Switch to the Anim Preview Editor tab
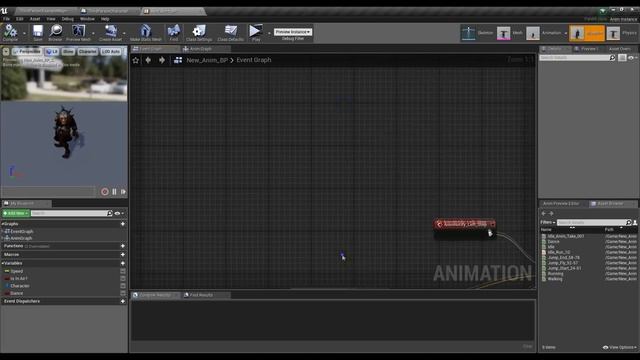The width and height of the screenshot is (640, 360). [560, 203]
